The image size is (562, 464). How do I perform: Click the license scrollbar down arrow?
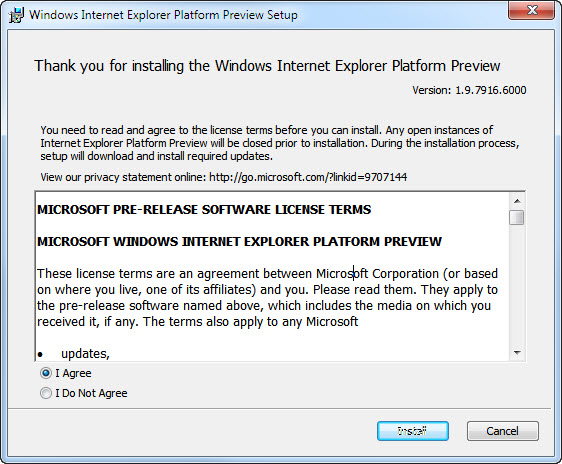click(517, 353)
